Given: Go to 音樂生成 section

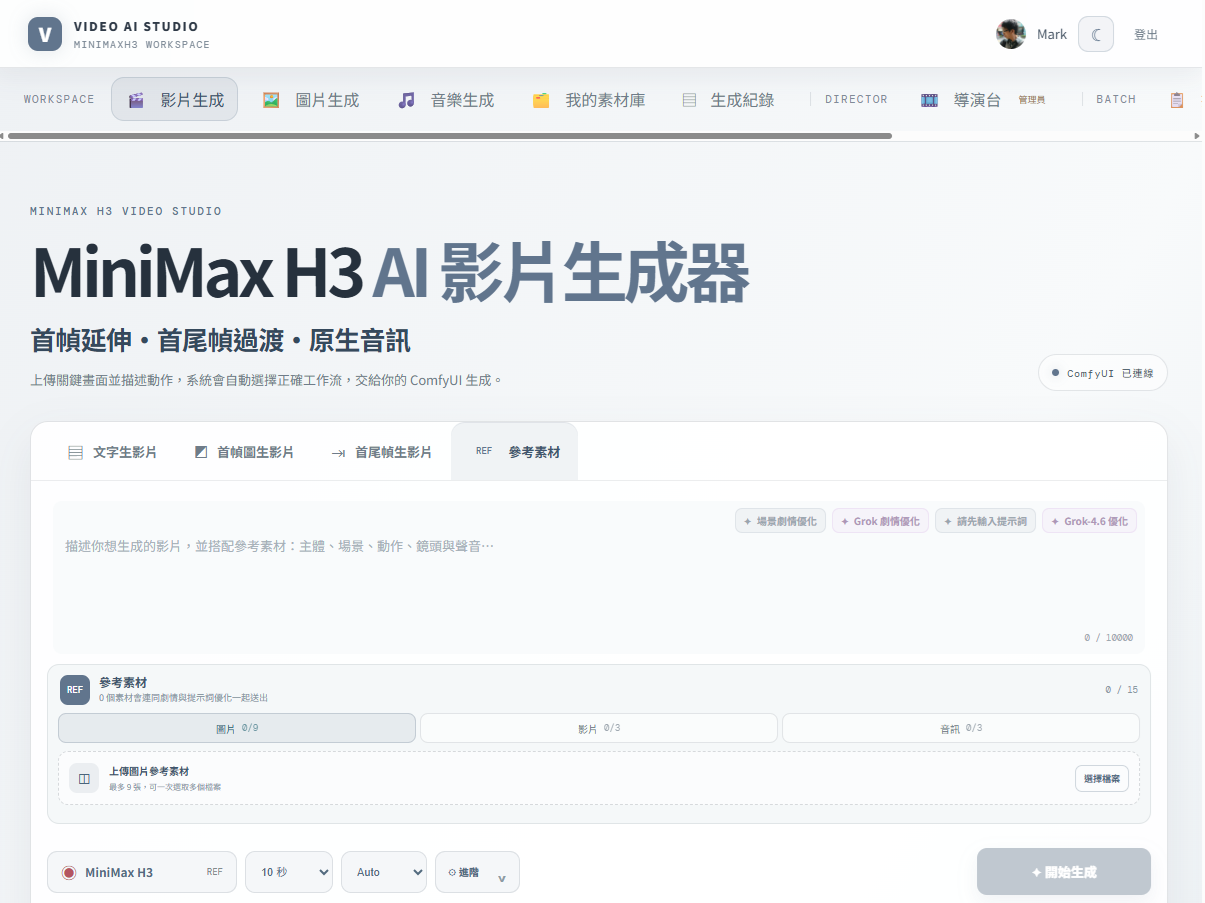Looking at the screenshot, I should (446, 99).
